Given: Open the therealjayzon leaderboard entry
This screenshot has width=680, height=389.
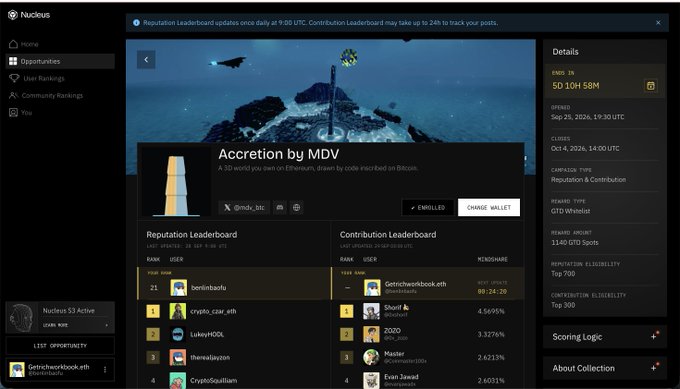Looking at the screenshot, I should click(234, 357).
